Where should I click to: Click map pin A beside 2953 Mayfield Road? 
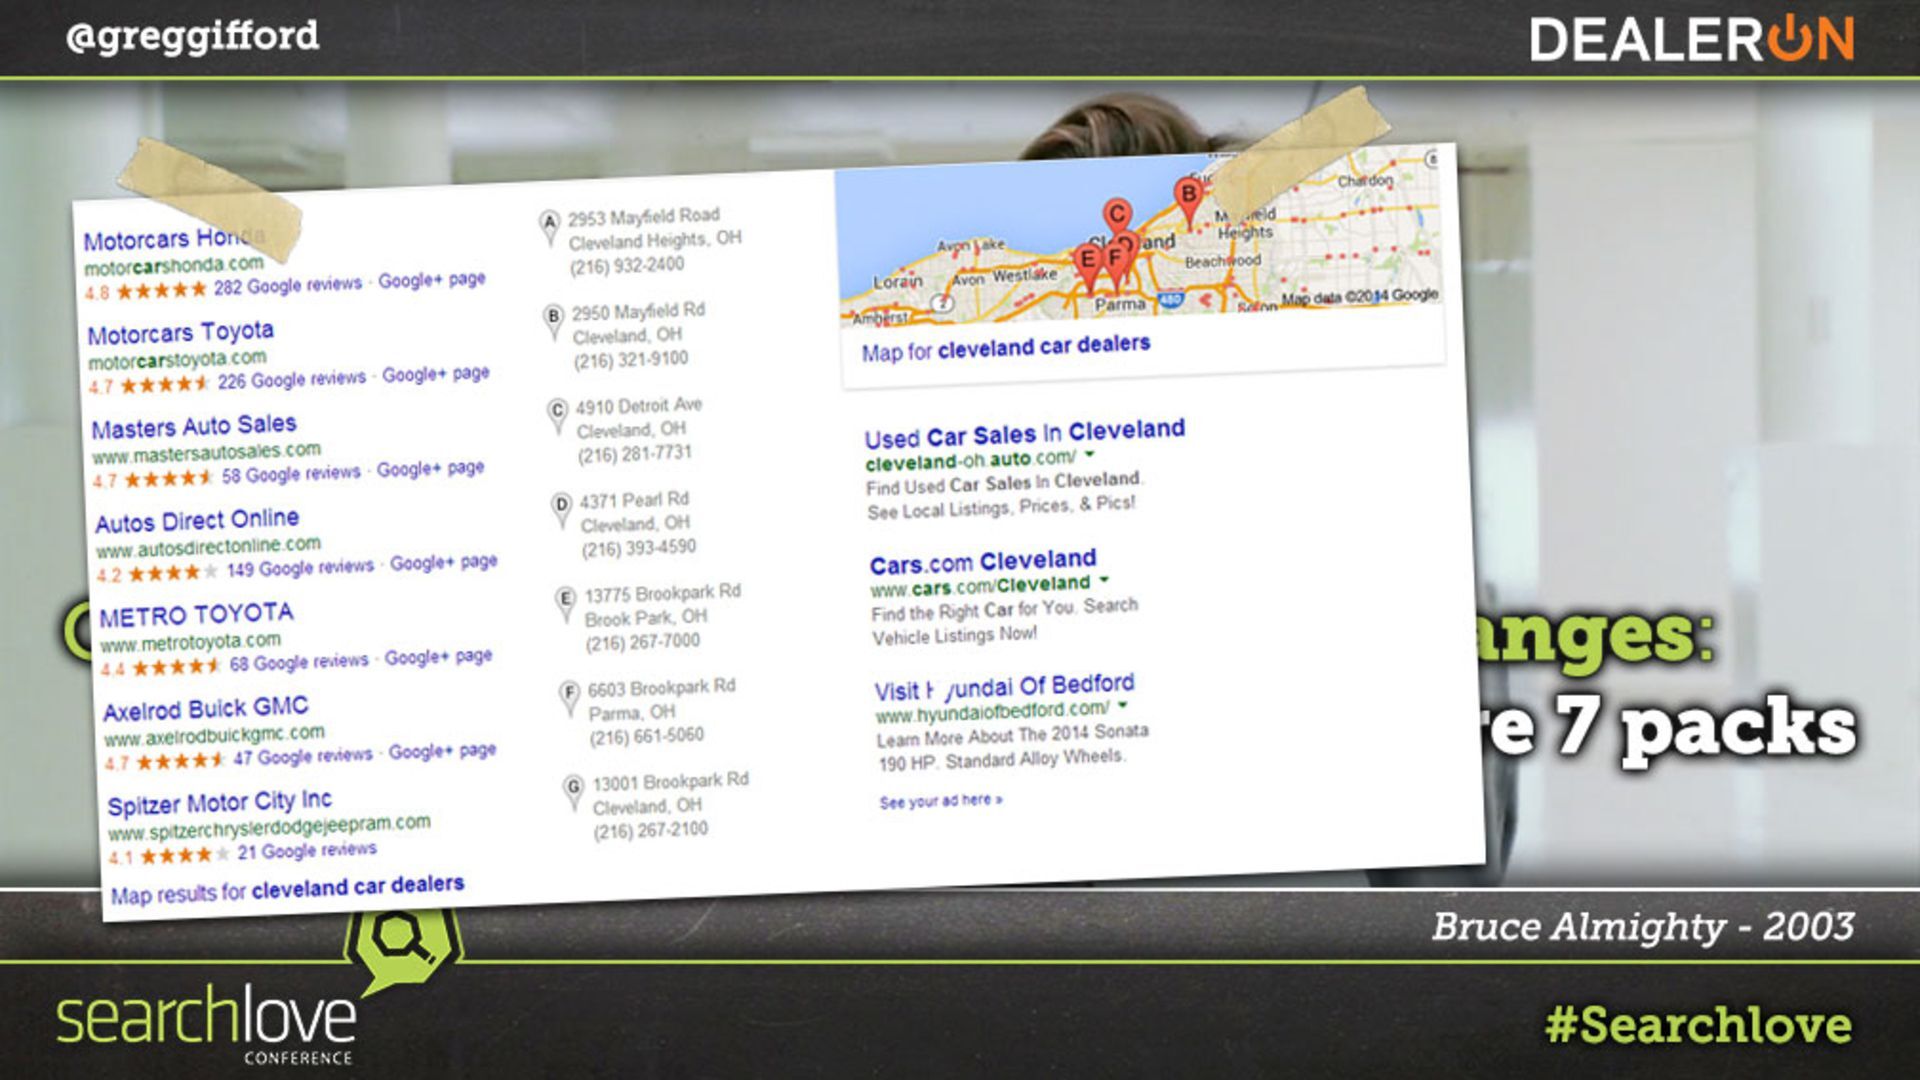549,227
